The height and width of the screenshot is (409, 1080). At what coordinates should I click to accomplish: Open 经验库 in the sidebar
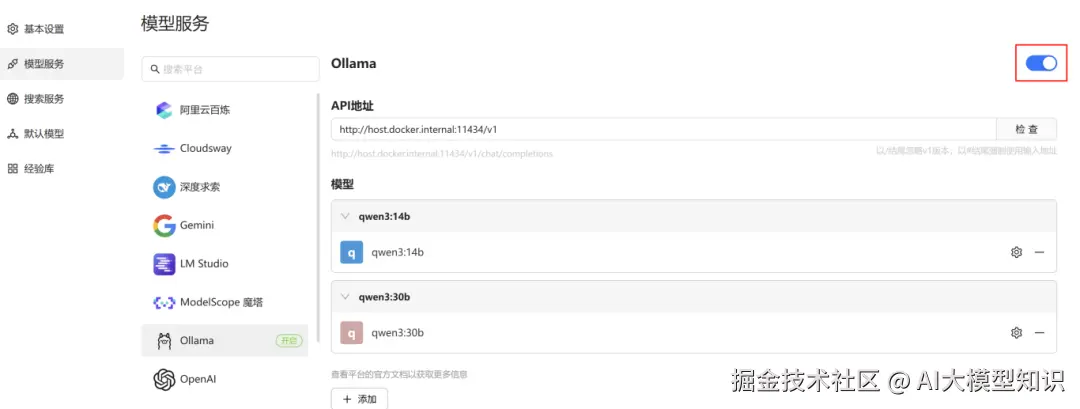[x=61, y=169]
